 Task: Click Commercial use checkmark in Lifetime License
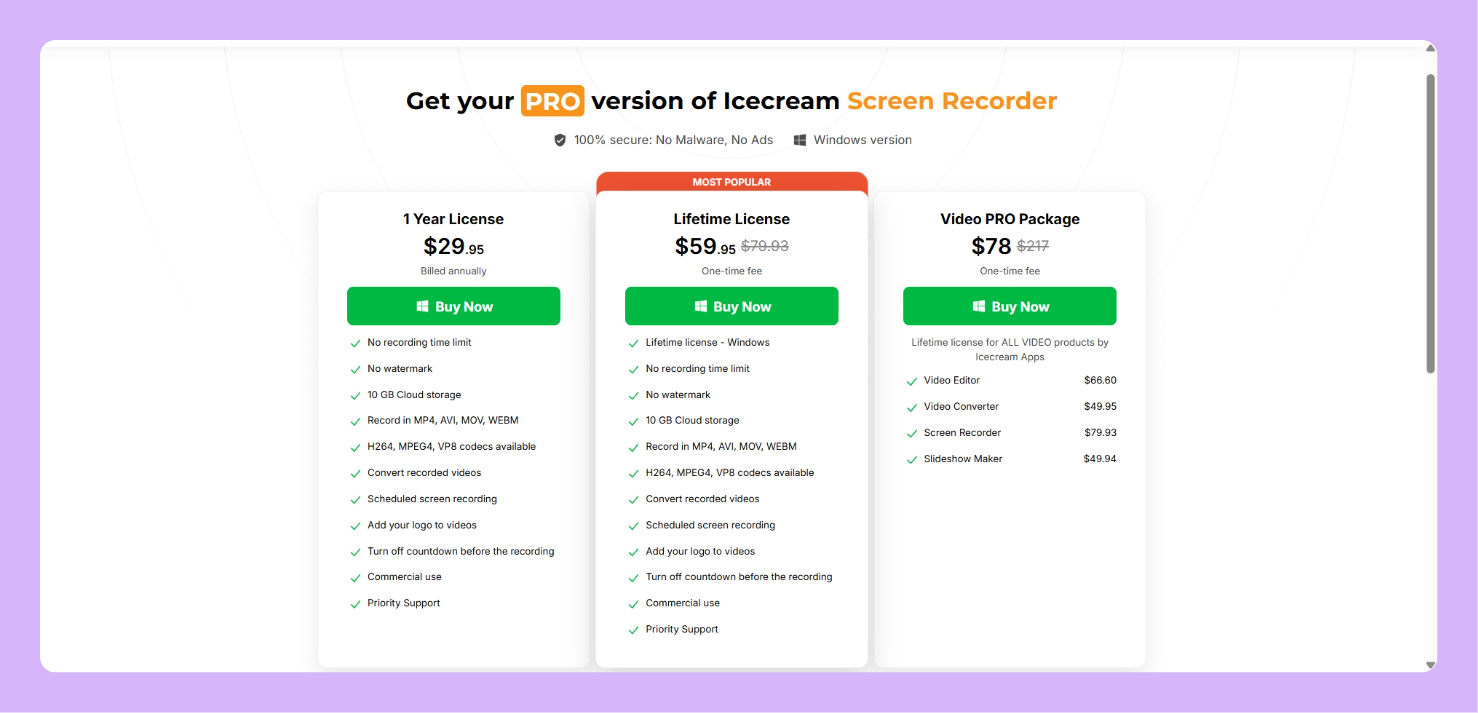[x=633, y=604]
